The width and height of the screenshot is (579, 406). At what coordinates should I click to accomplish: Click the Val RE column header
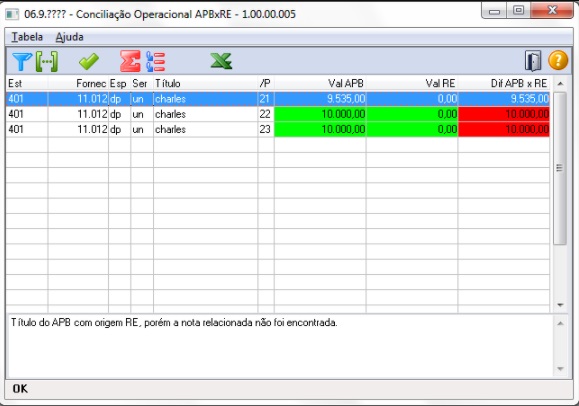coord(412,83)
